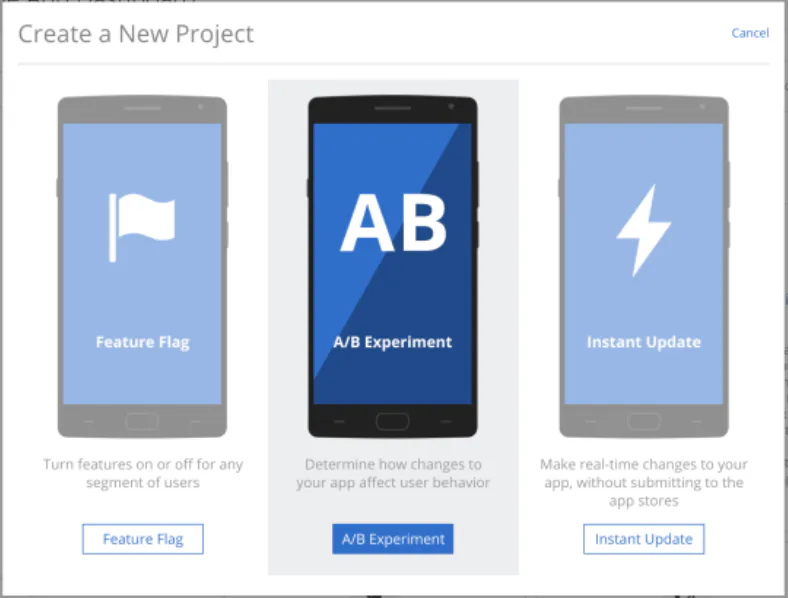
Task: Click the A/B Experiment label on the phone screen
Action: (x=392, y=342)
